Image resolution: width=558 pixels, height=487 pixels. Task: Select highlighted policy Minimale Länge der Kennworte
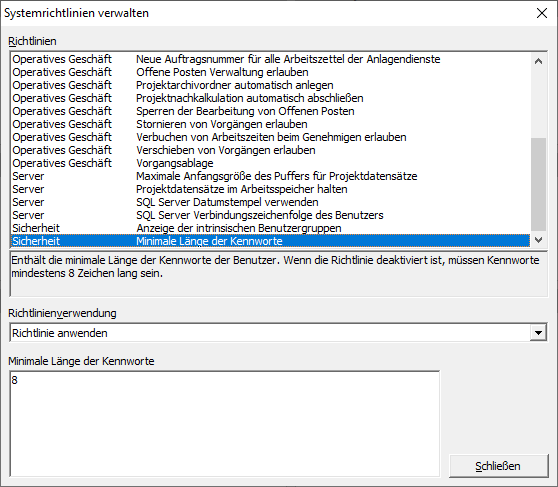[270, 241]
